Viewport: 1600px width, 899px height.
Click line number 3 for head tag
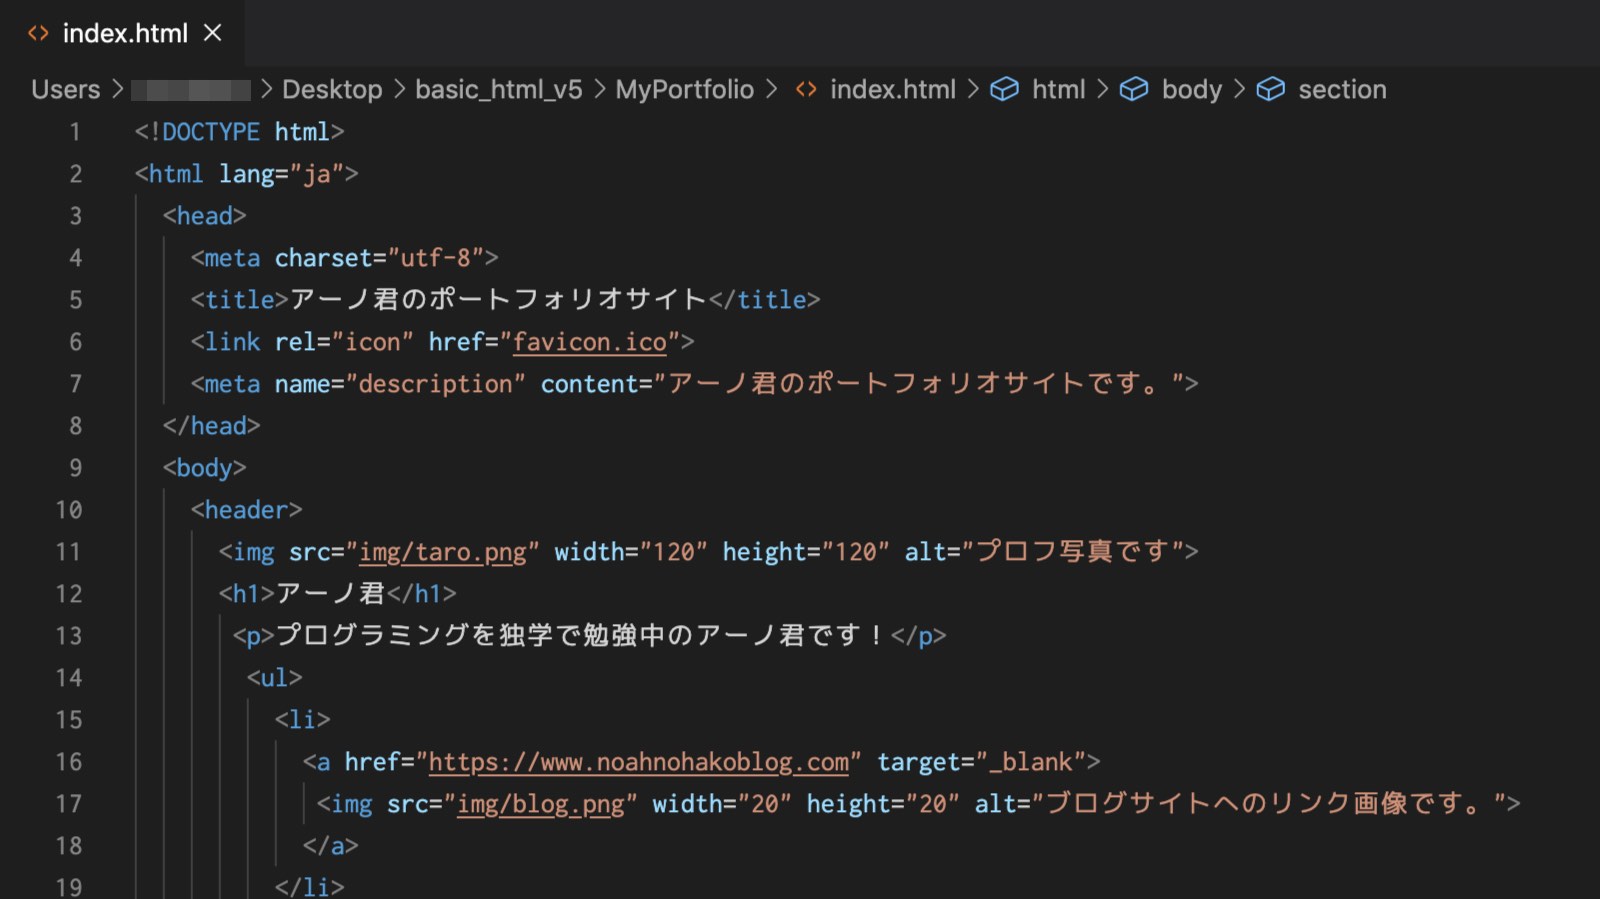(75, 216)
